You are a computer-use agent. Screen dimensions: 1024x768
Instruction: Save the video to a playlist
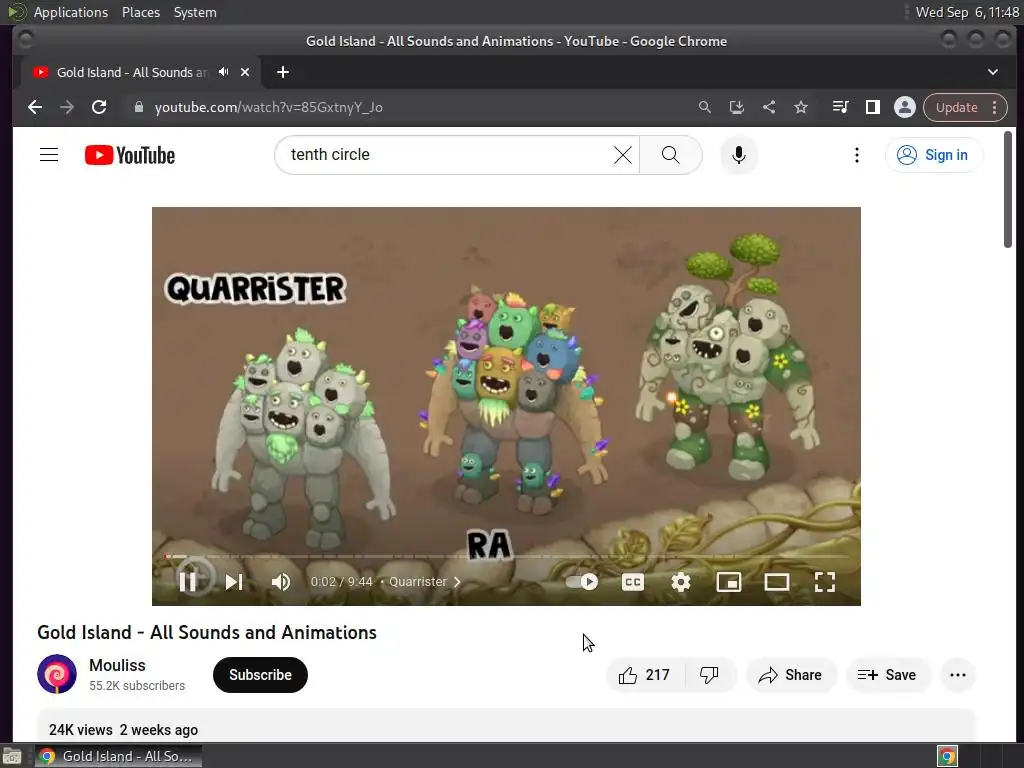tap(887, 675)
